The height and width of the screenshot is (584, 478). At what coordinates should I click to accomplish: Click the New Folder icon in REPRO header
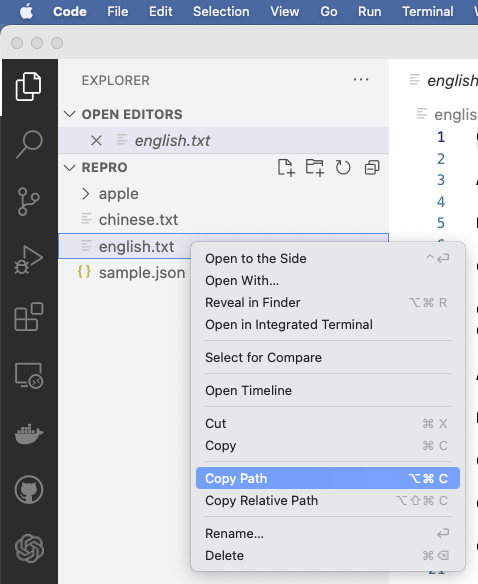click(315, 167)
